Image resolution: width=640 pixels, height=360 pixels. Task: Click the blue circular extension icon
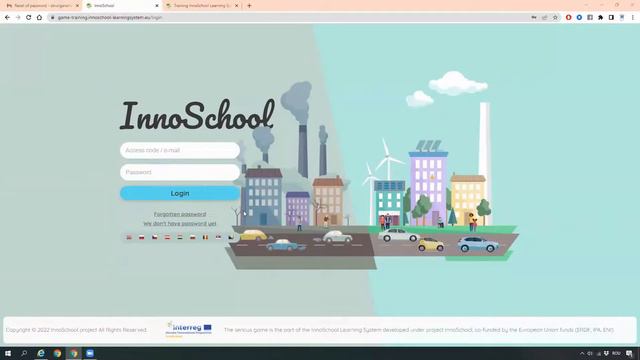click(579, 18)
